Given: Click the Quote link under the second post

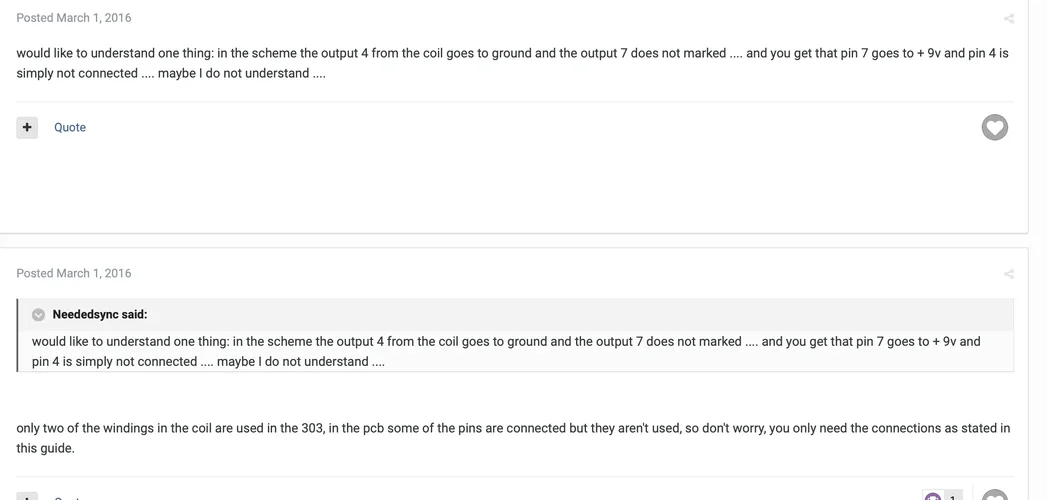Looking at the screenshot, I should [x=70, y=497].
